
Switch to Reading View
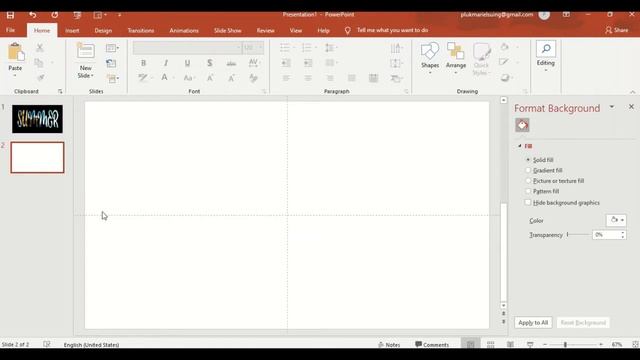pyautogui.click(x=510, y=345)
